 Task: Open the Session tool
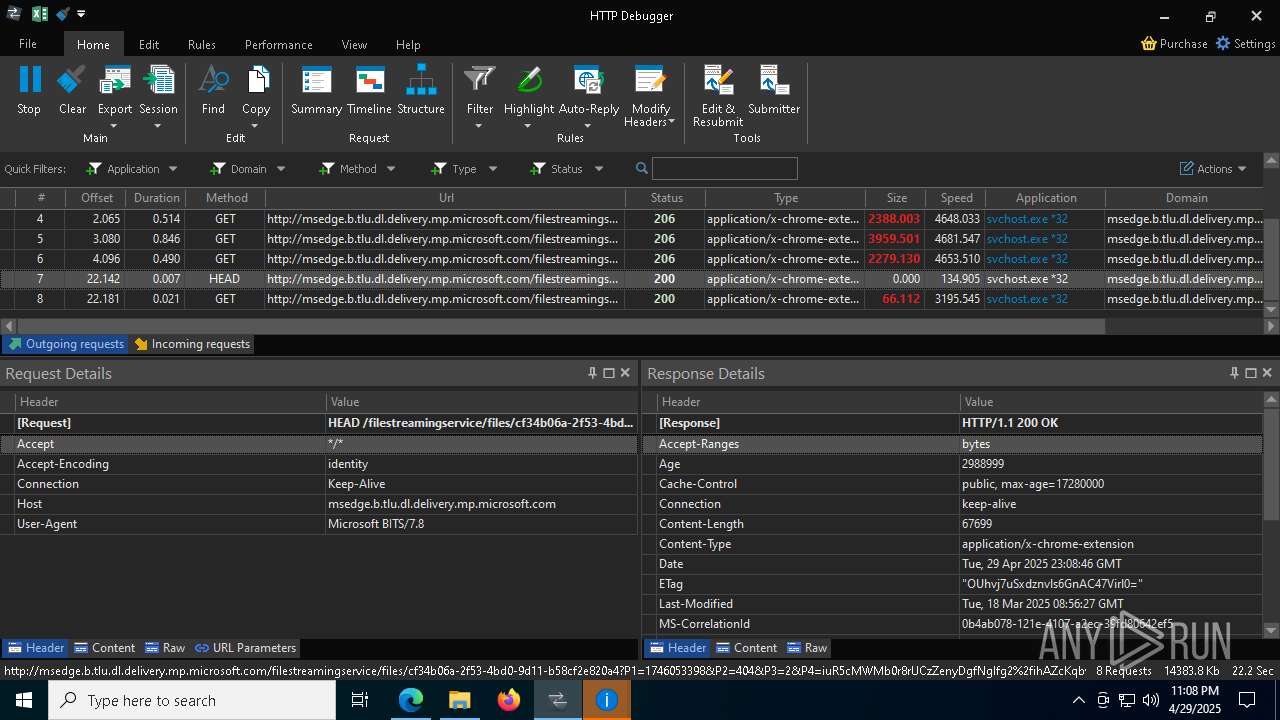(158, 80)
